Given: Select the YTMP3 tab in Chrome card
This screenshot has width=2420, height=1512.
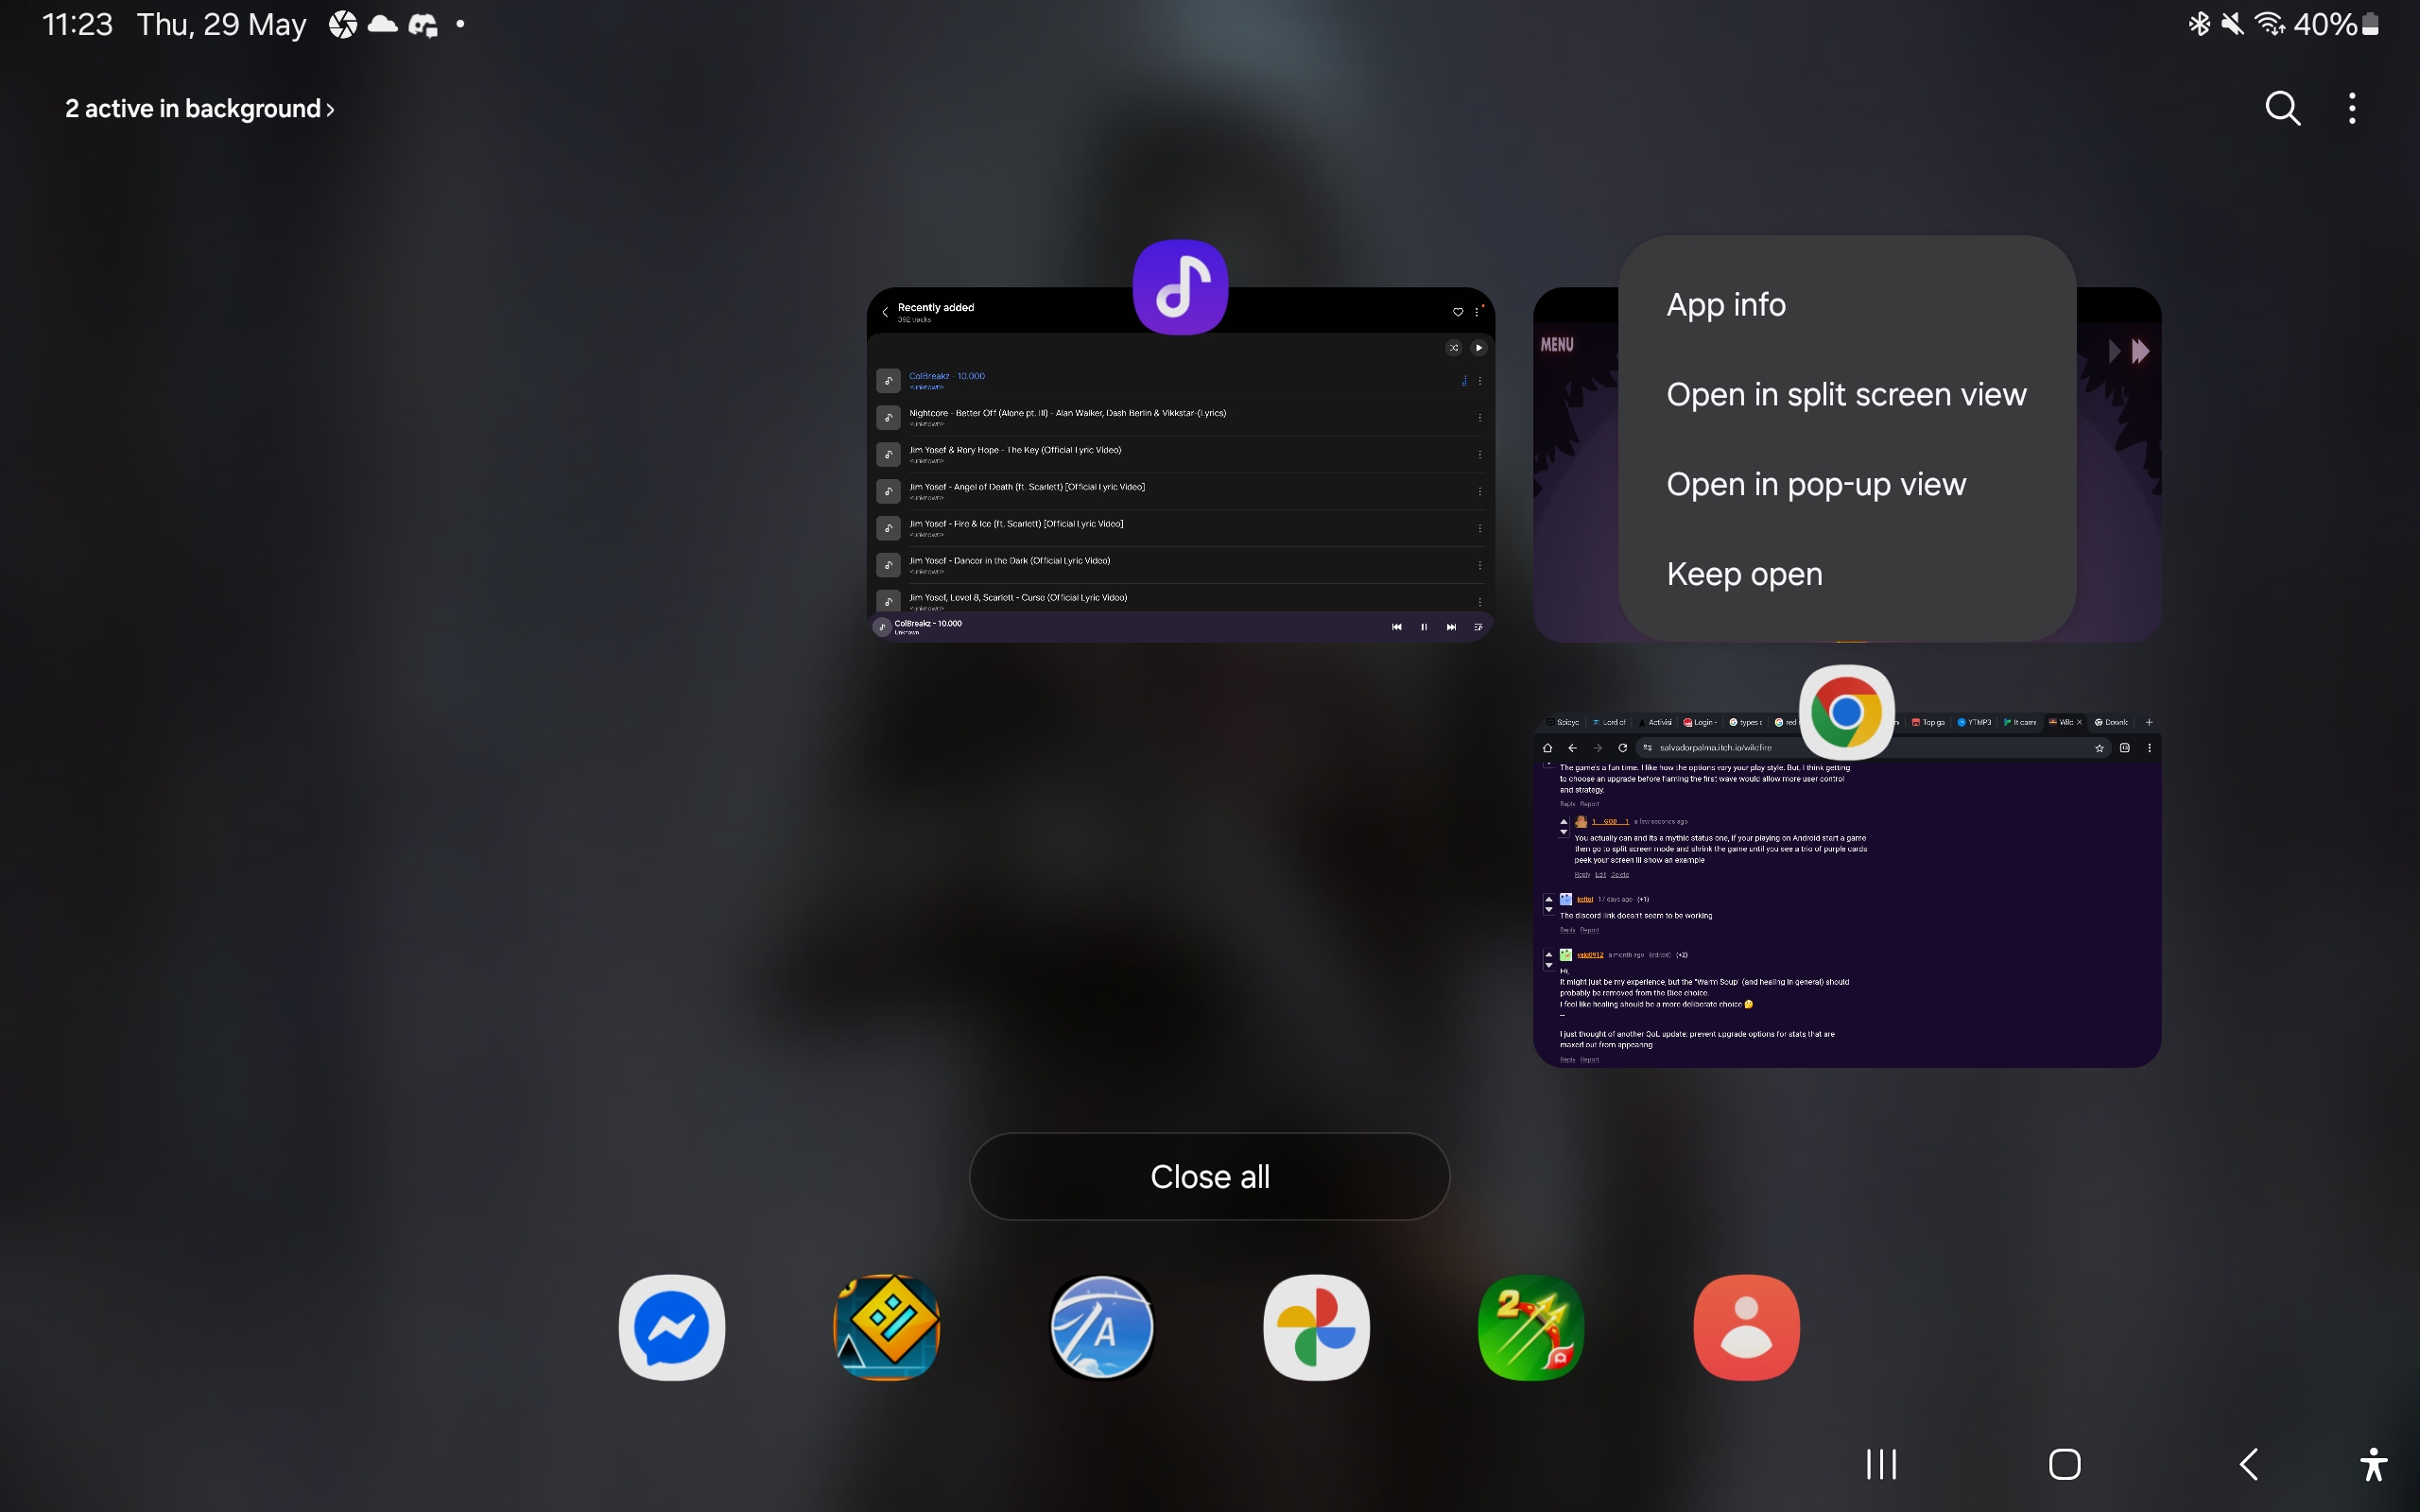Looking at the screenshot, I should click(x=1974, y=722).
